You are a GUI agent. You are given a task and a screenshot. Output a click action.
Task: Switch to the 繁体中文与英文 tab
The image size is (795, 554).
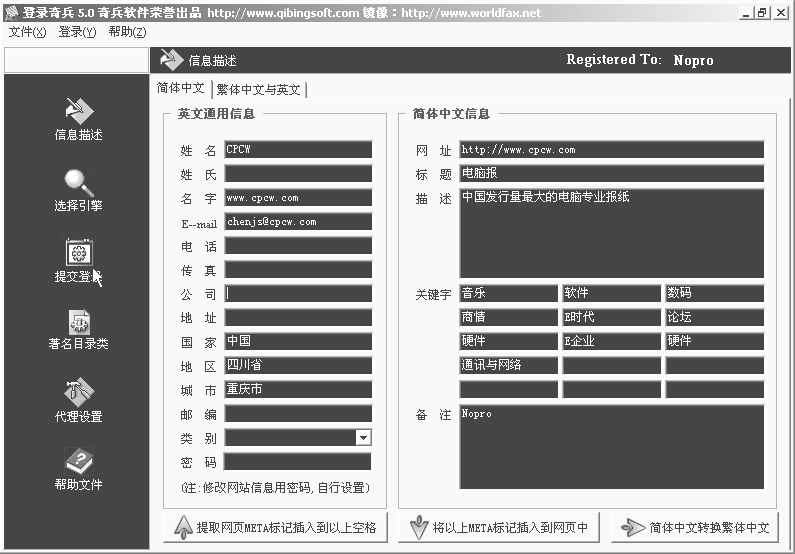tap(259, 90)
